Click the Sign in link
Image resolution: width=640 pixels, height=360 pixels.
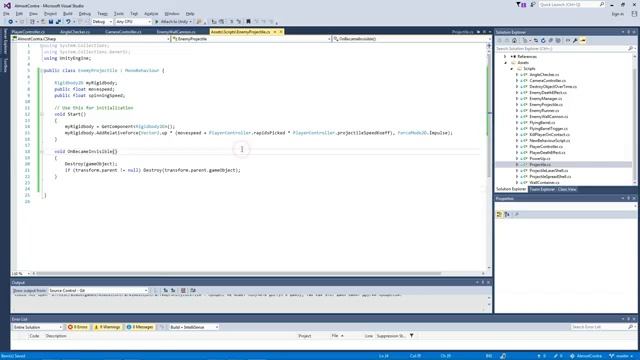617,14
